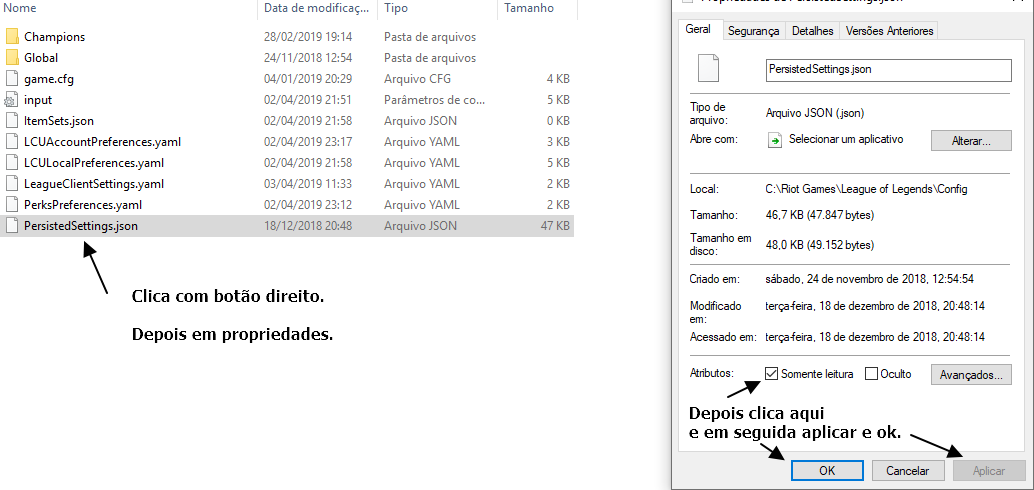
Task: Click the PersistedSettings.json filename input field
Action: tap(888, 70)
